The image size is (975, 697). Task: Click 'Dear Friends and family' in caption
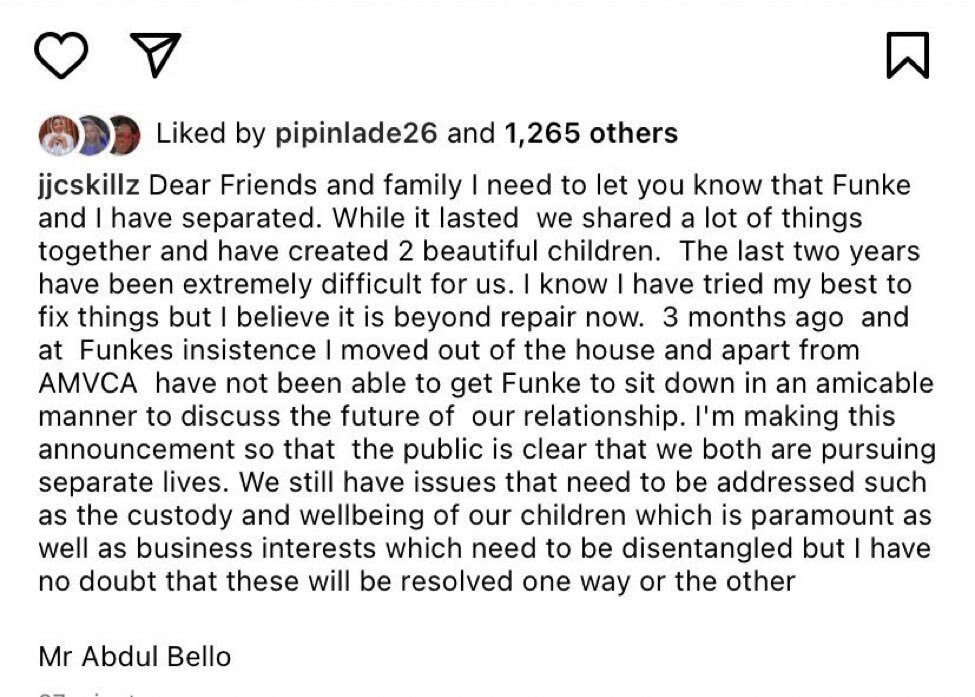tap(305, 186)
